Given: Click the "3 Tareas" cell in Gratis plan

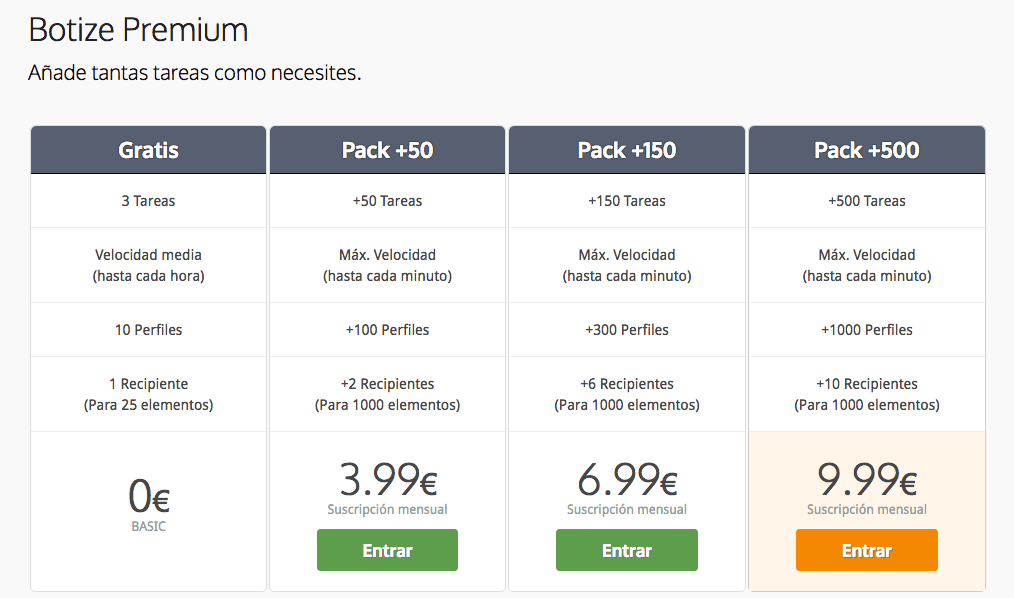Looking at the screenshot, I should [x=148, y=201].
